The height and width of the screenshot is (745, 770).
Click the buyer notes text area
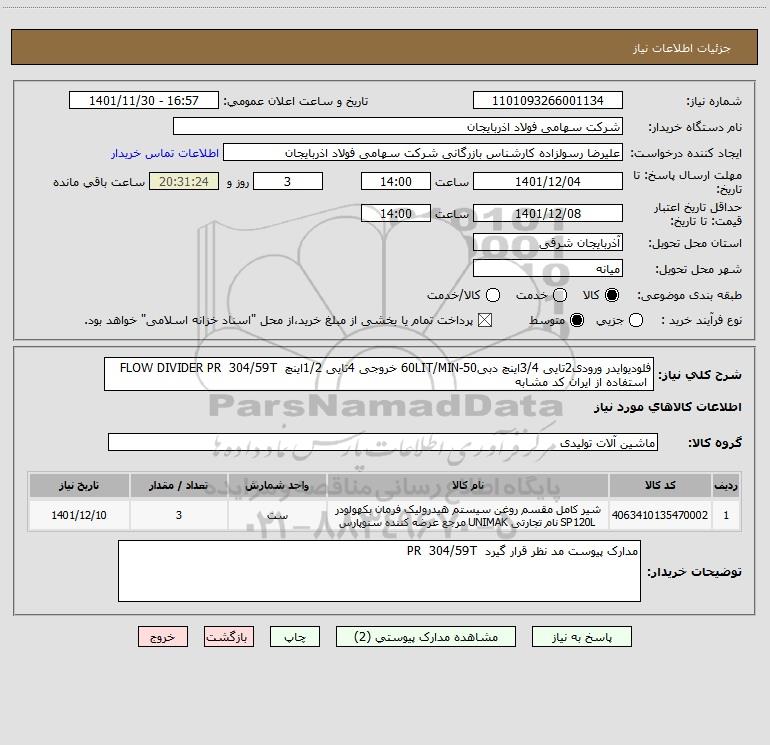[x=380, y=571]
